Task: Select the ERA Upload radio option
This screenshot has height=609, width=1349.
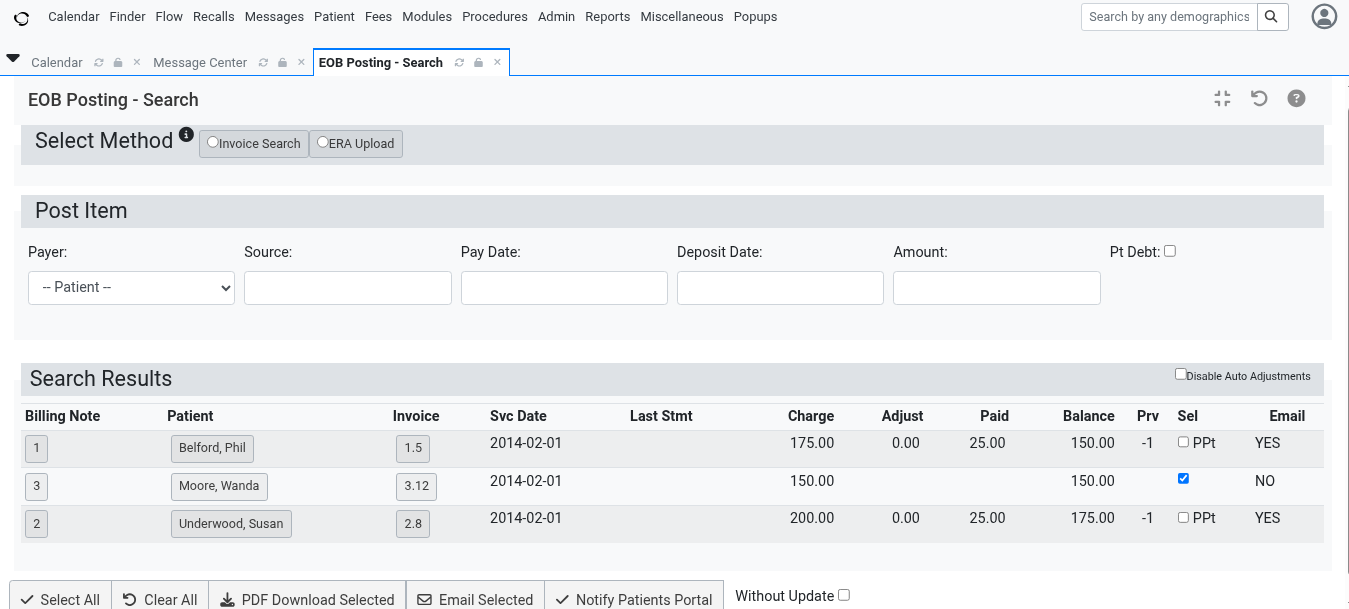Action: coord(323,143)
